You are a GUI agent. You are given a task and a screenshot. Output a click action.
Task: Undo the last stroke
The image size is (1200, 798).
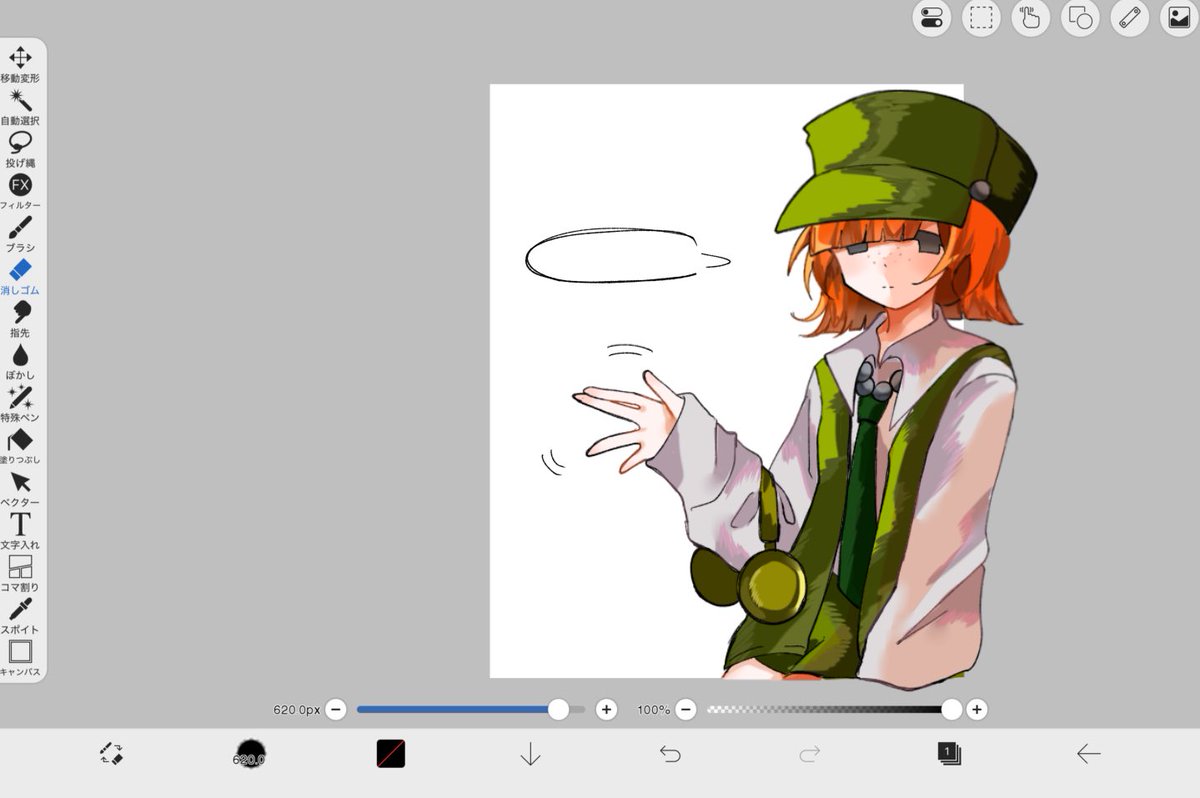(670, 754)
